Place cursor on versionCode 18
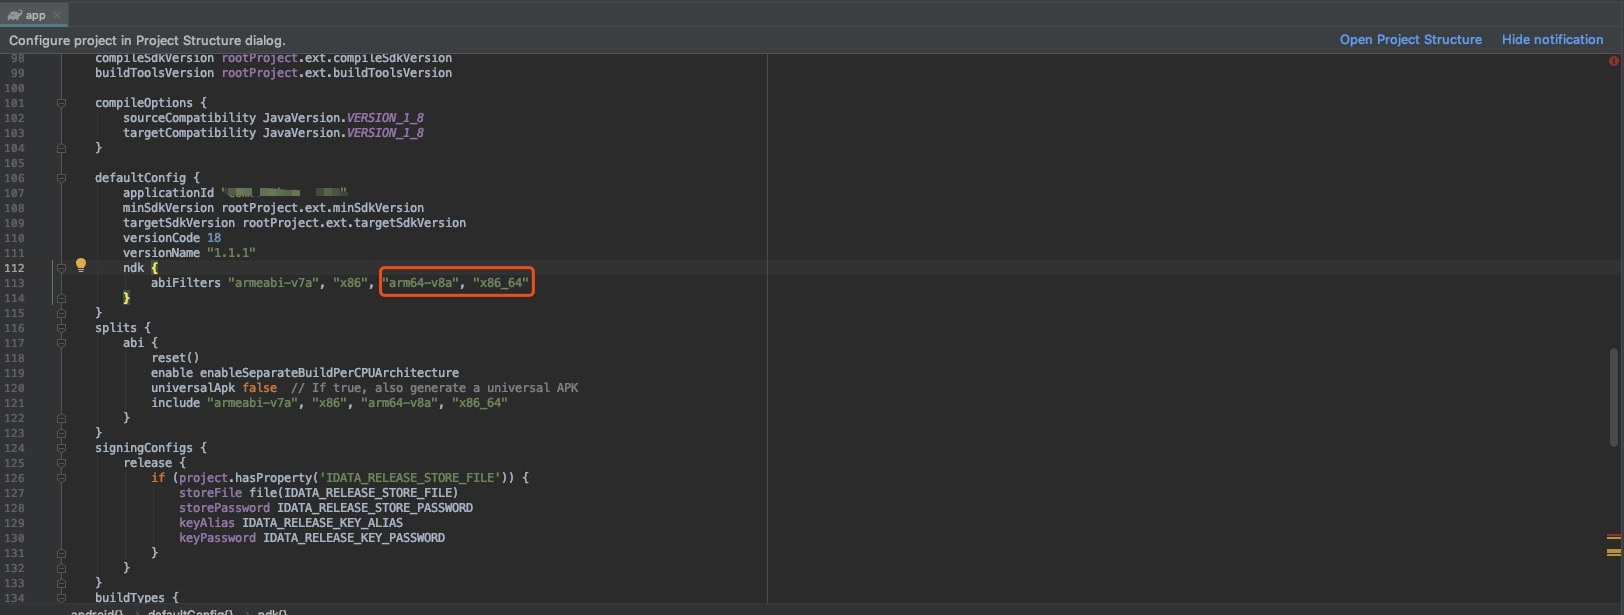This screenshot has height=615, width=1624. click(172, 238)
